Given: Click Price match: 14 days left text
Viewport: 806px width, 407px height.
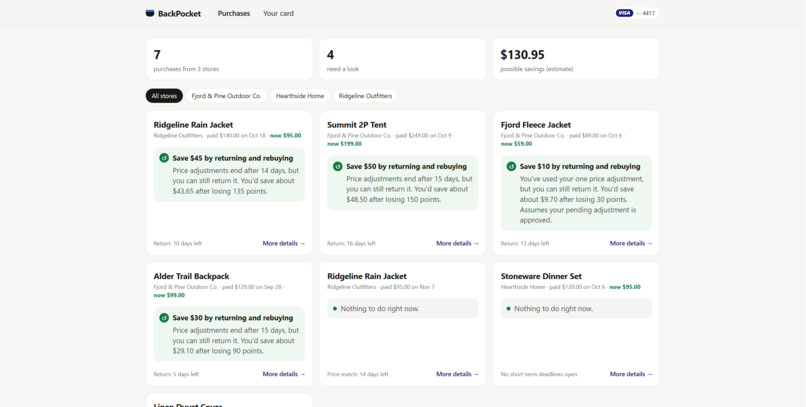Looking at the screenshot, I should [358, 375].
